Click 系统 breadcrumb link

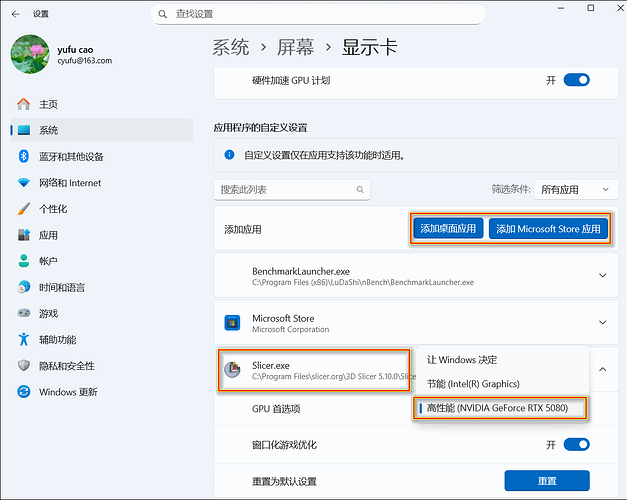[x=231, y=48]
